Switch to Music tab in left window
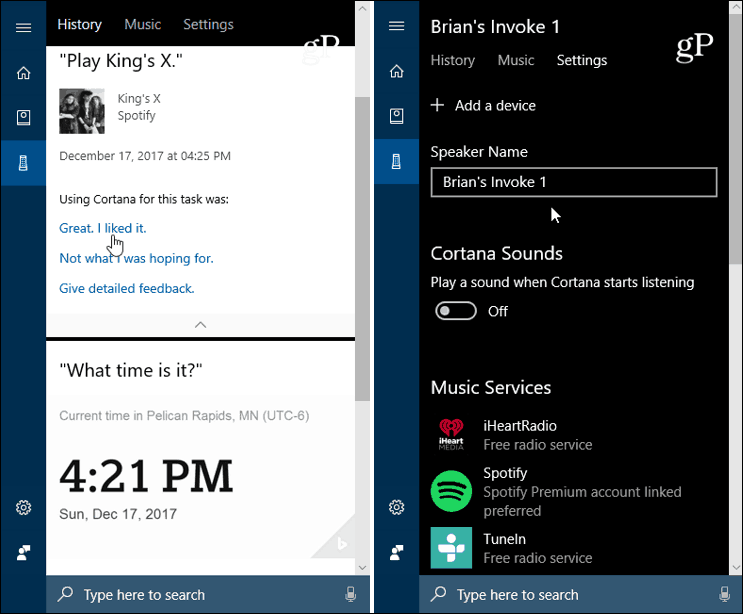The width and height of the screenshot is (743, 614). pos(143,24)
